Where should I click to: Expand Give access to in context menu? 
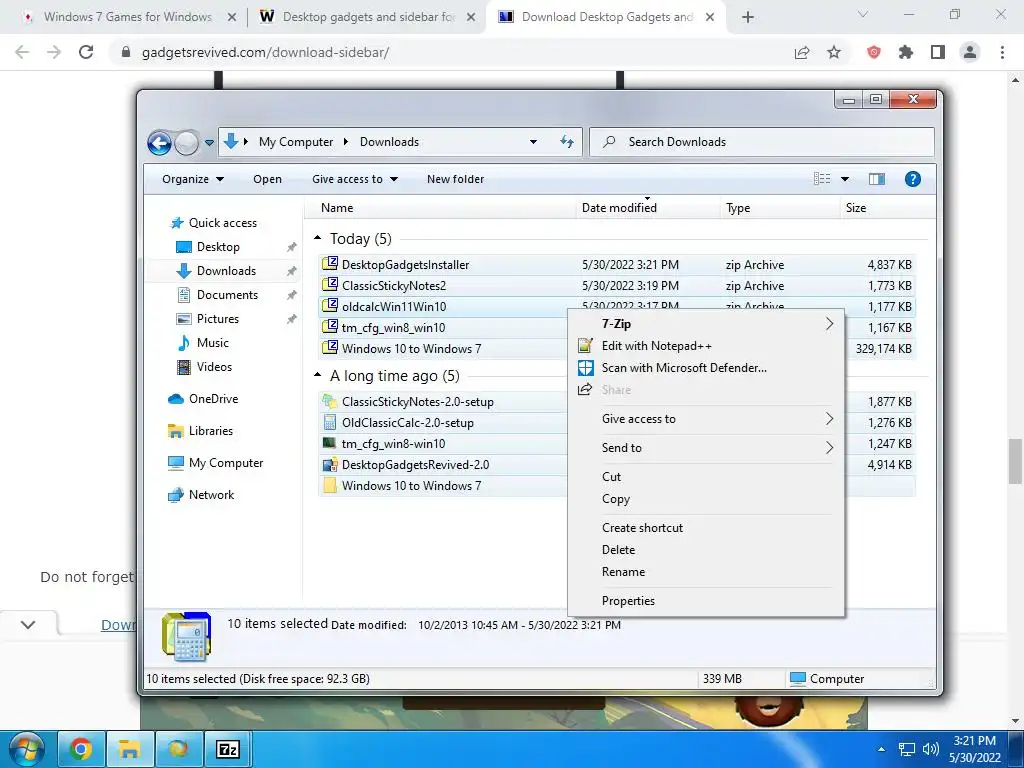pyautogui.click(x=706, y=419)
